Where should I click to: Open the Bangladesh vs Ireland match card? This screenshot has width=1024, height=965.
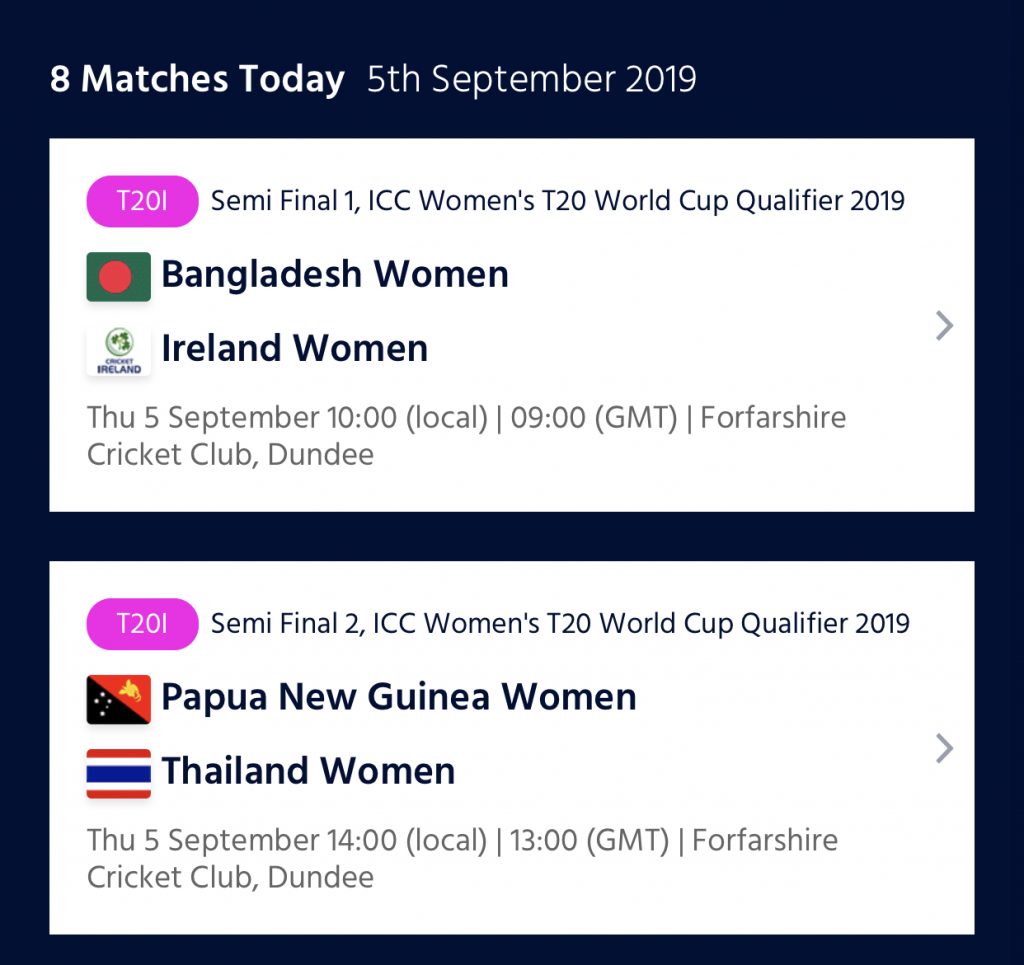pyautogui.click(x=512, y=325)
